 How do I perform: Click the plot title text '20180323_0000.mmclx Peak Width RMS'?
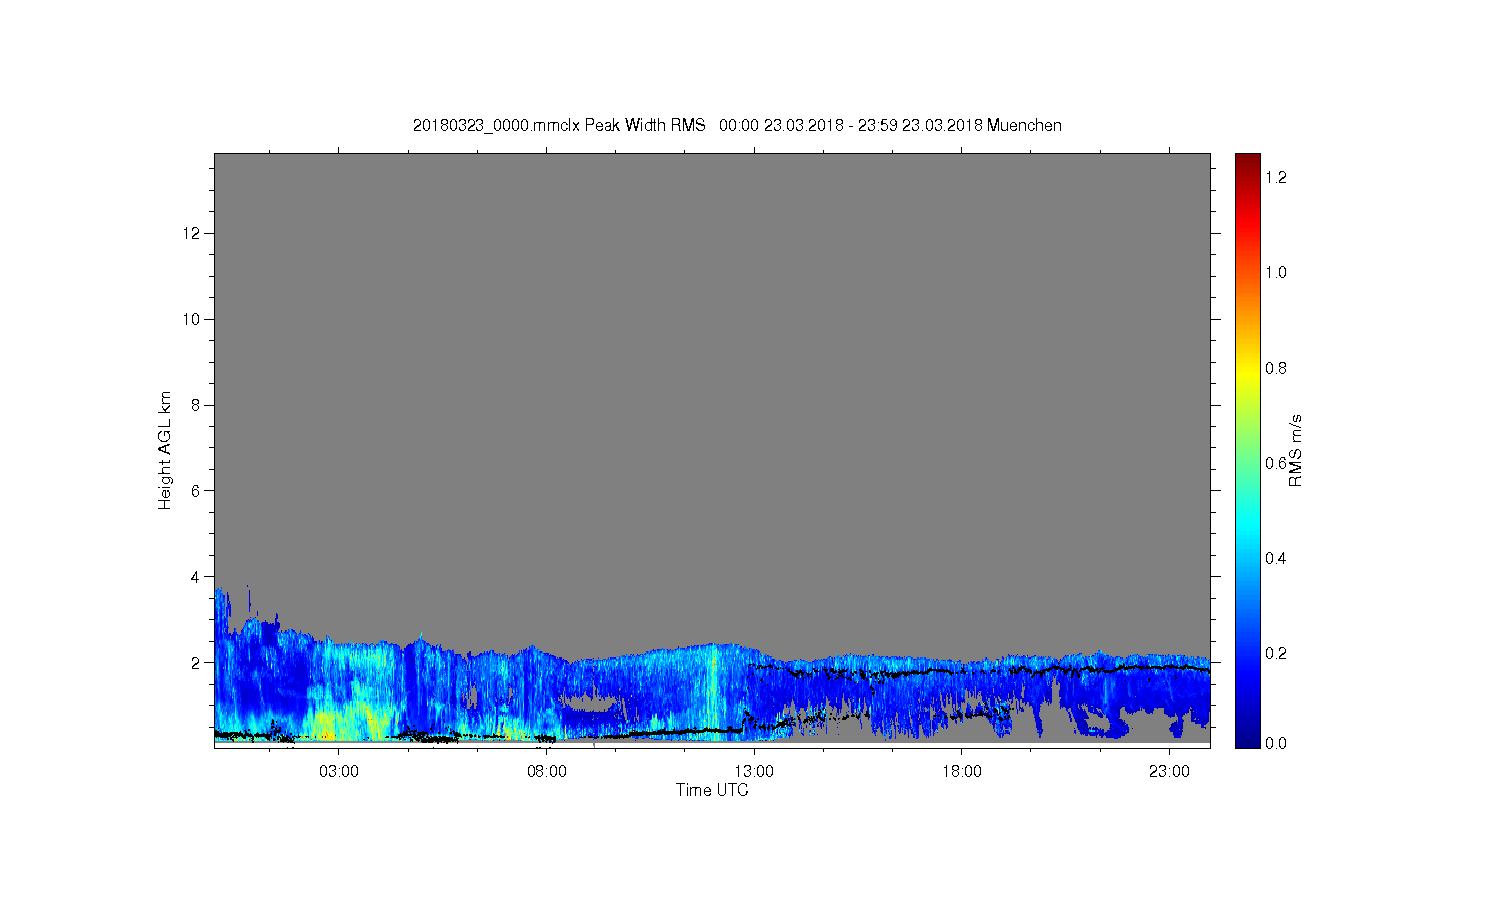tap(559, 125)
